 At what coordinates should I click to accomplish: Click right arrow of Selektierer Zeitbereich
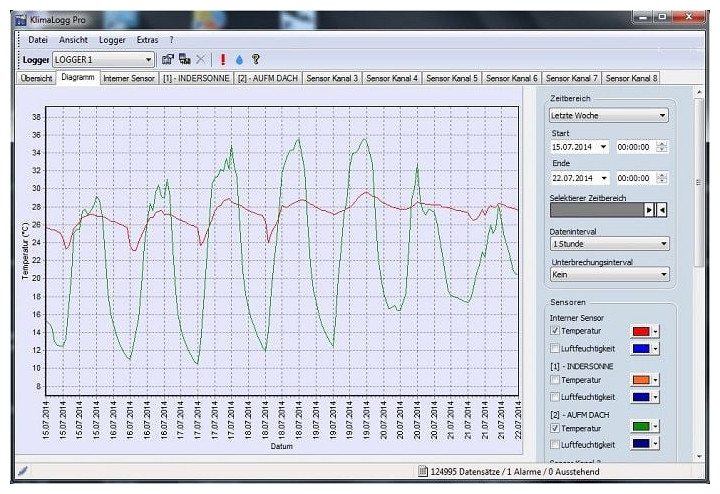coord(649,210)
